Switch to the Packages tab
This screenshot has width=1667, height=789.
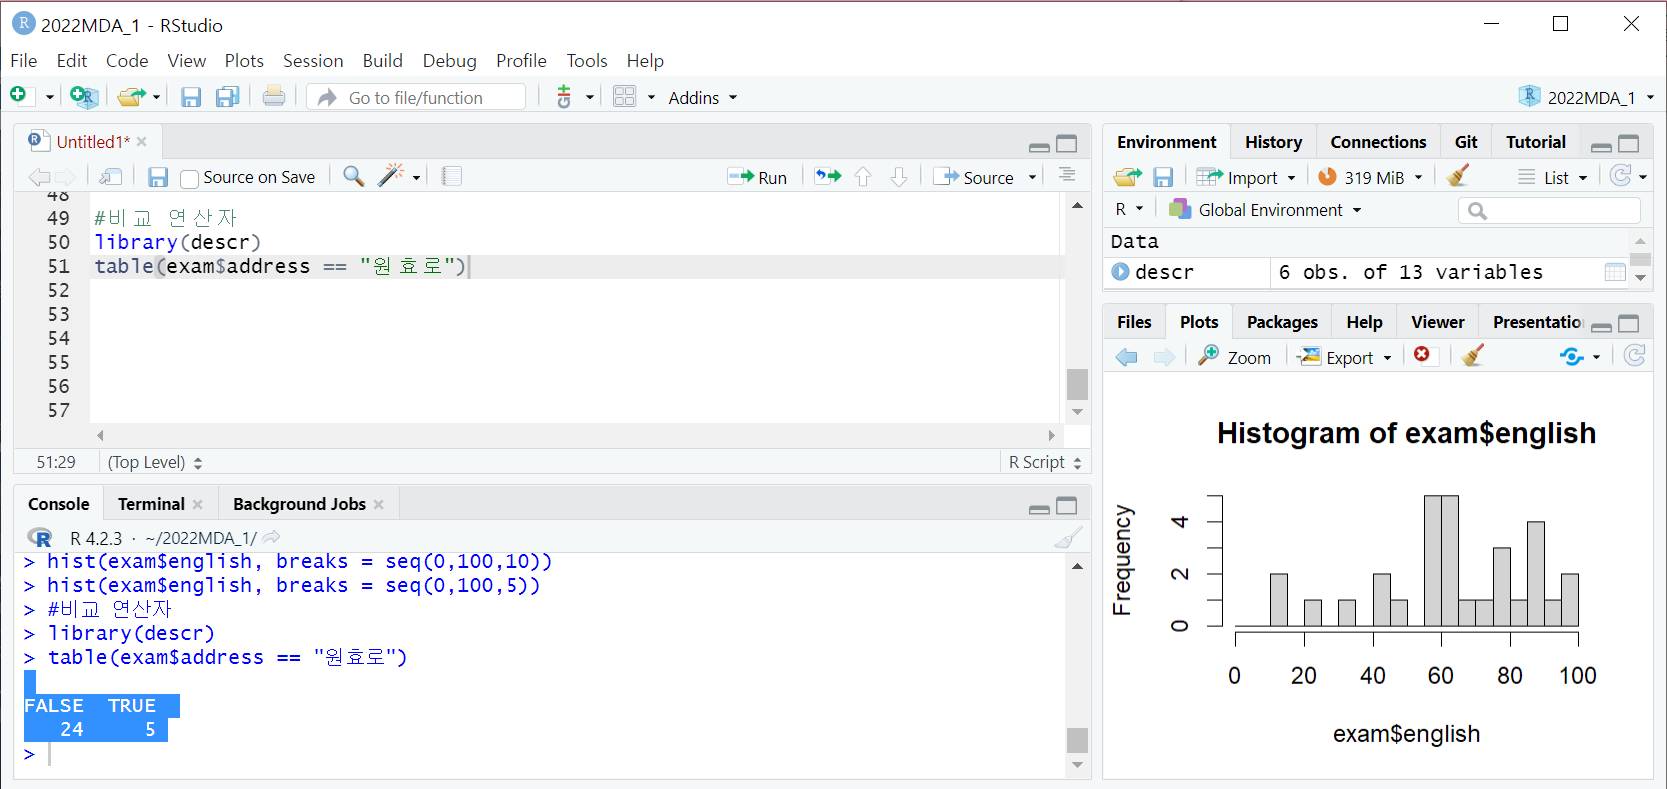1282,322
